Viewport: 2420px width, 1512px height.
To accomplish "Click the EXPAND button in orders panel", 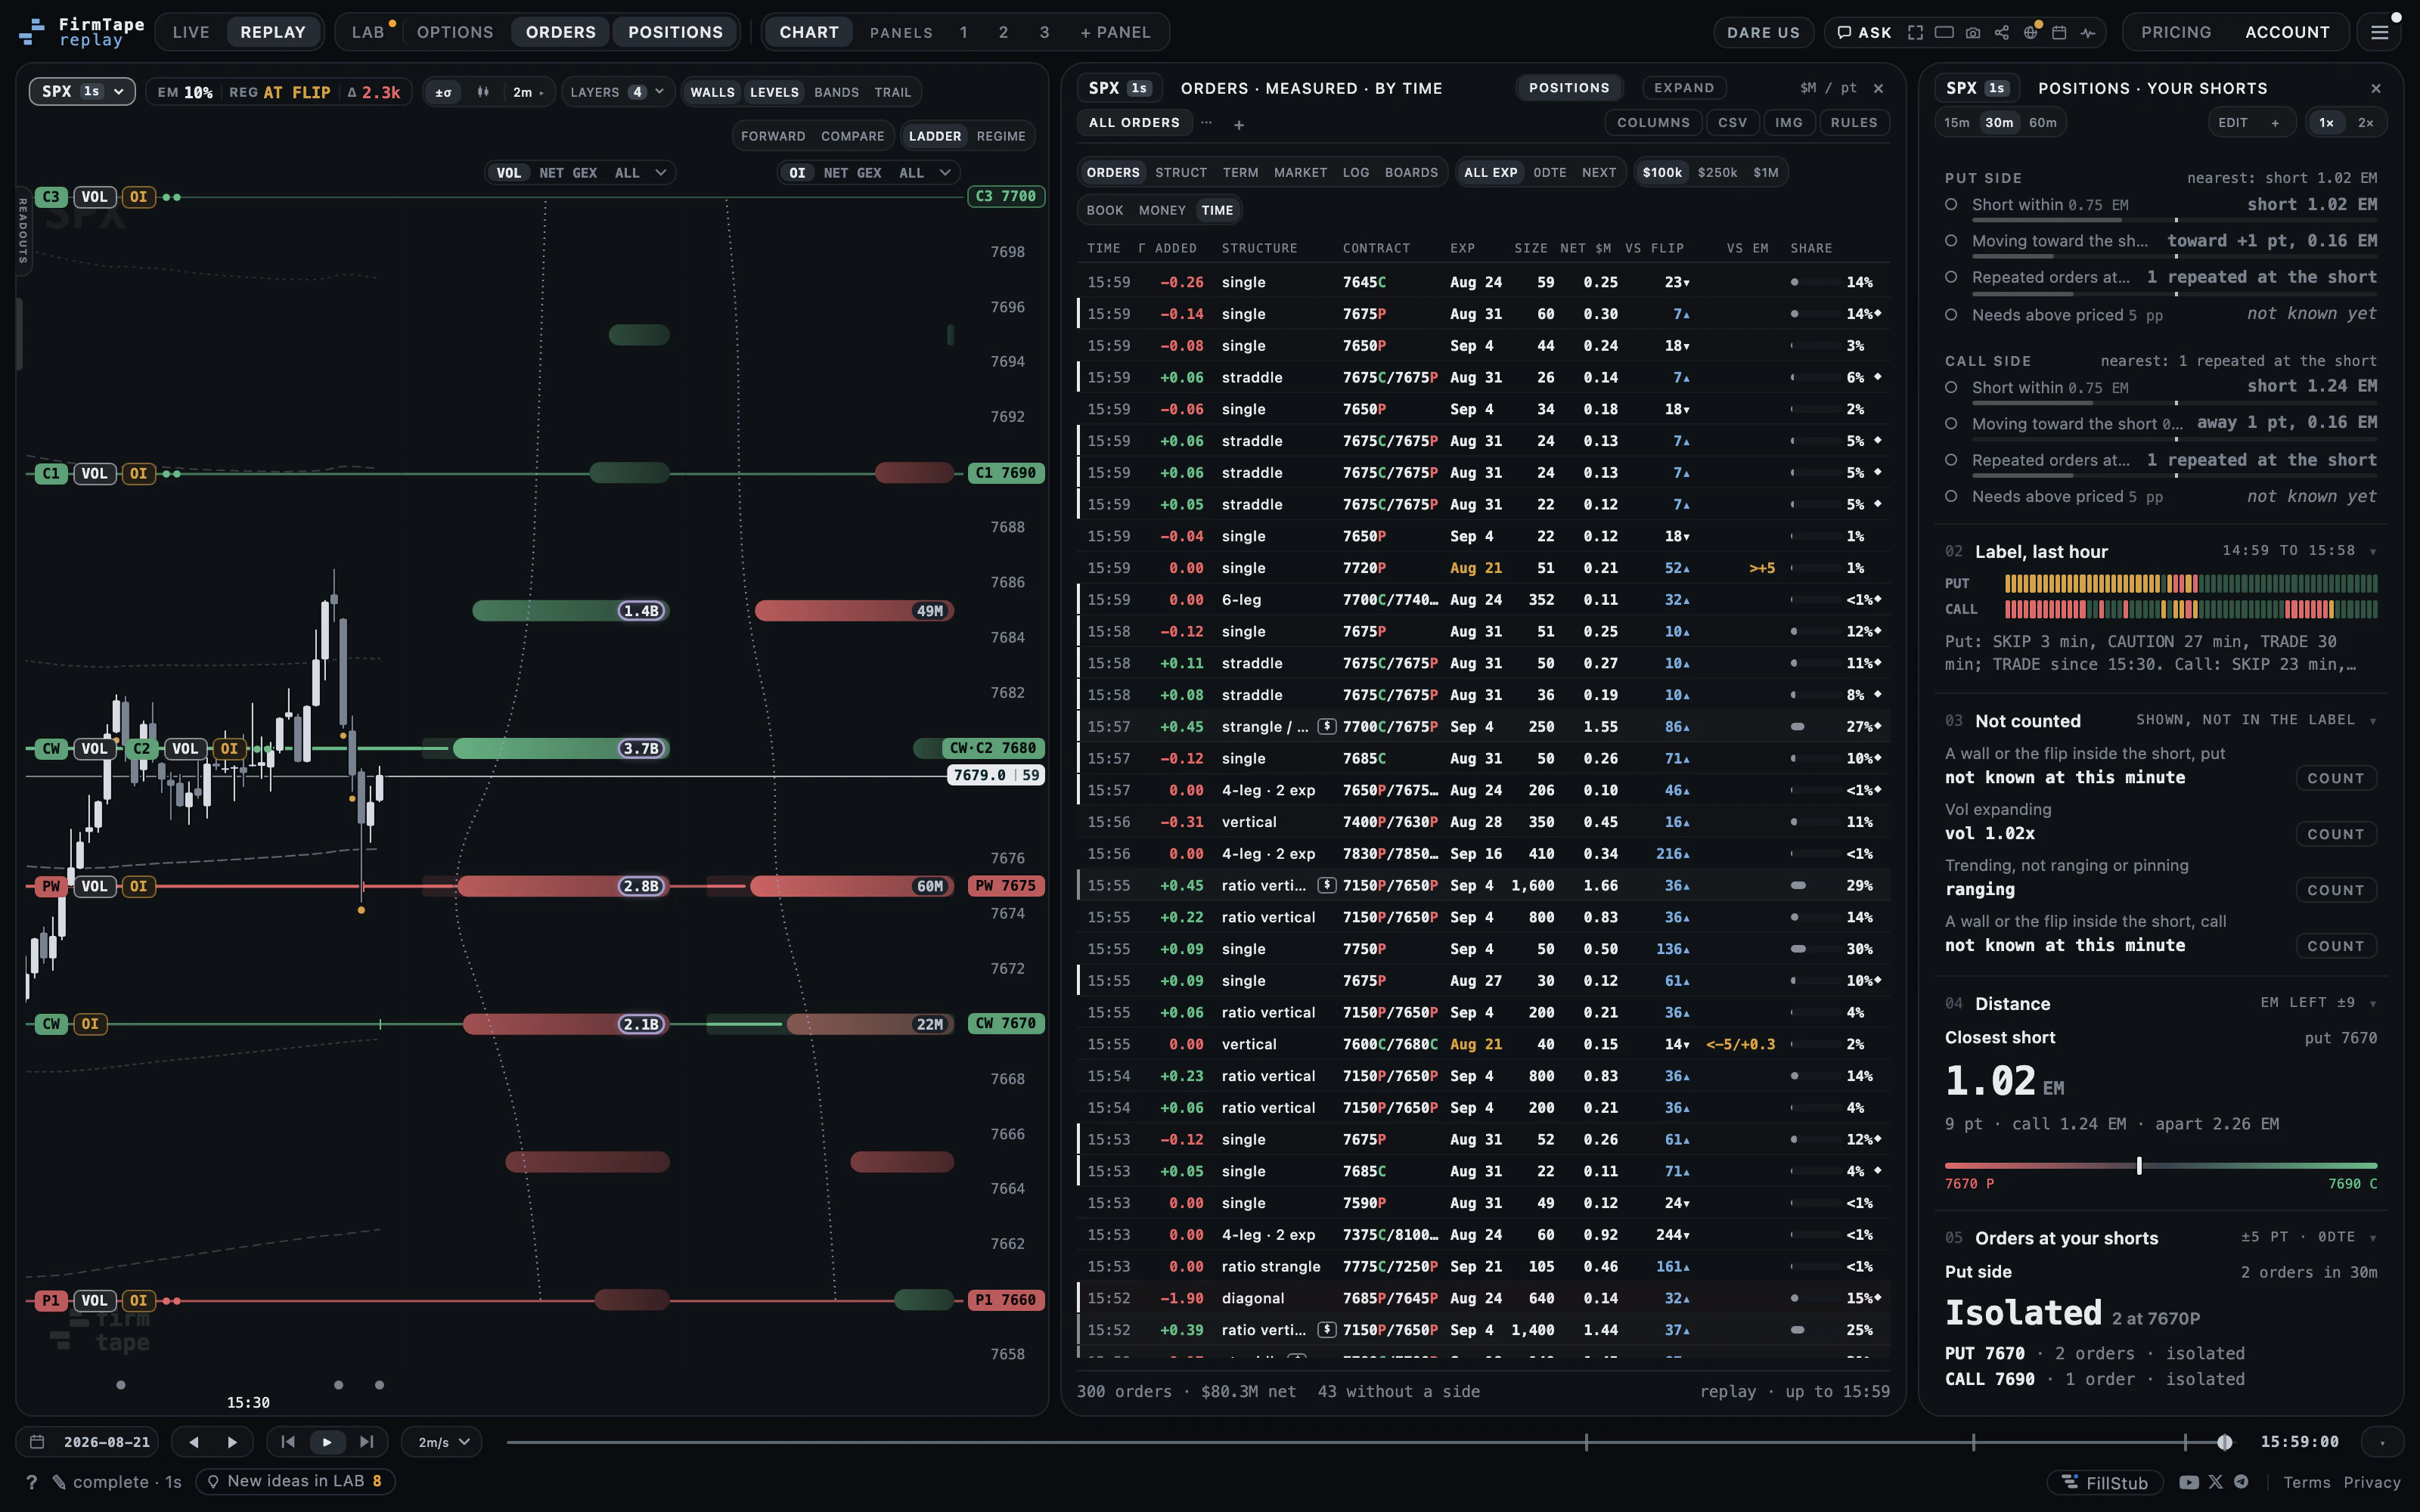I will (1684, 88).
